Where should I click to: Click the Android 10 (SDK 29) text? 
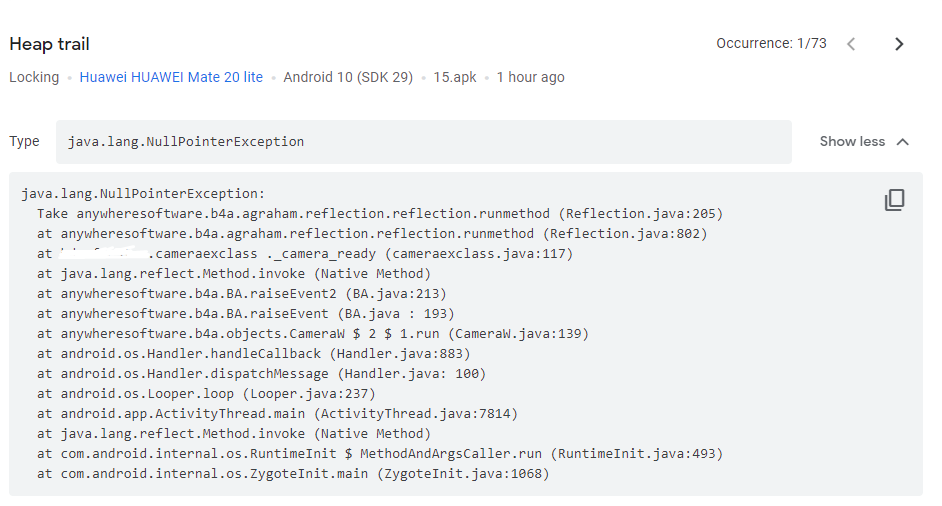point(348,77)
